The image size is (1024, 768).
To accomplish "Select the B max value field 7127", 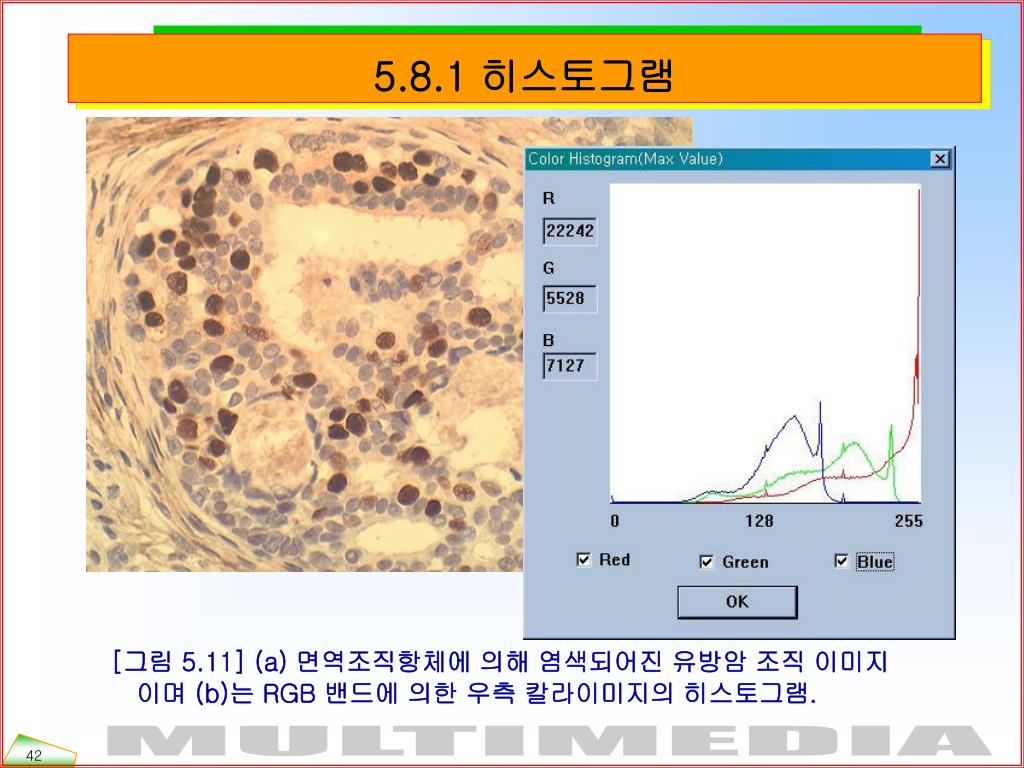I will [x=570, y=366].
